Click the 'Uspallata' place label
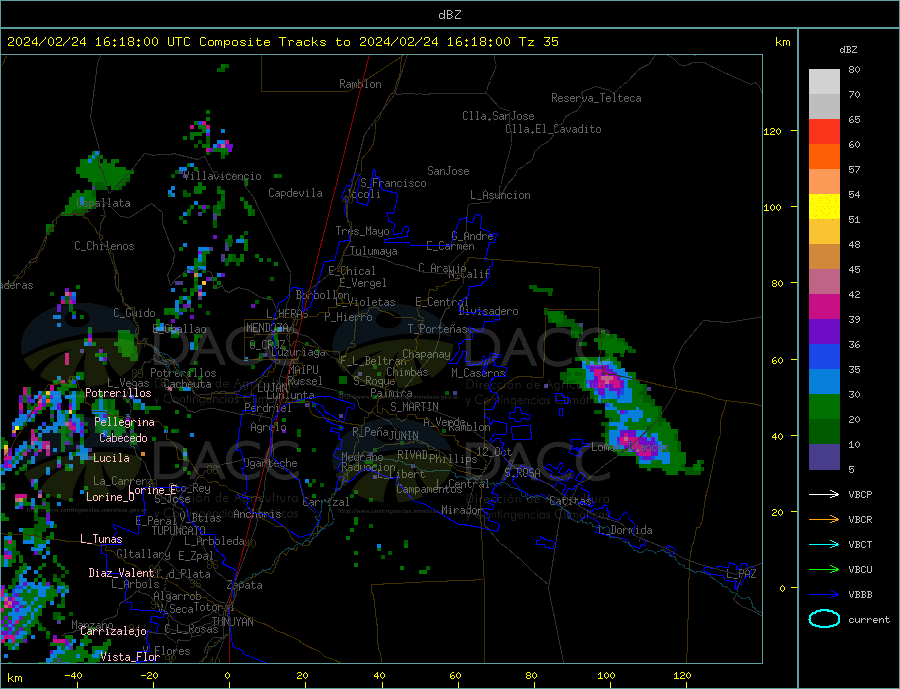 (x=103, y=203)
